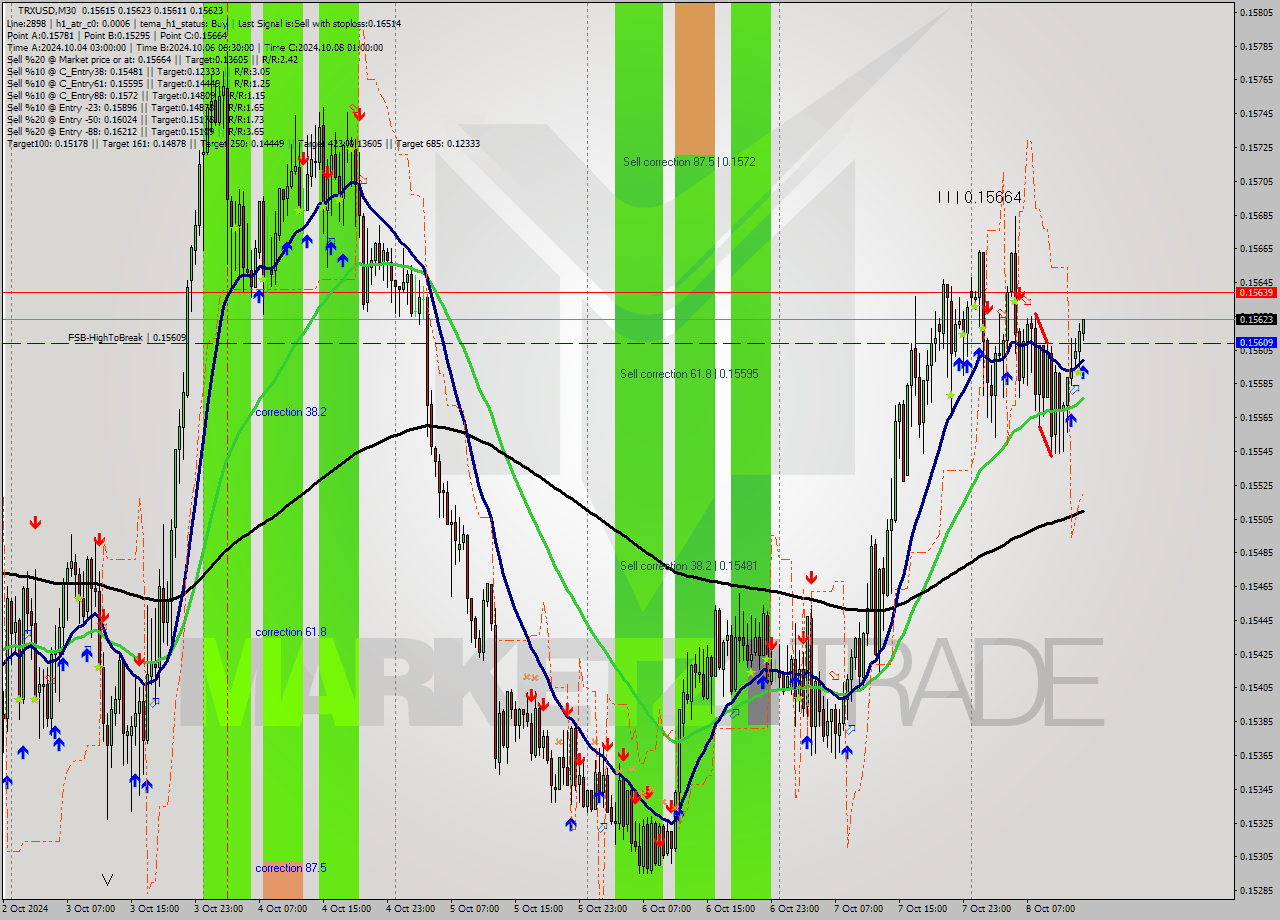Click the 0.15765 price axis label
1280x920 pixels.
coord(1256,80)
